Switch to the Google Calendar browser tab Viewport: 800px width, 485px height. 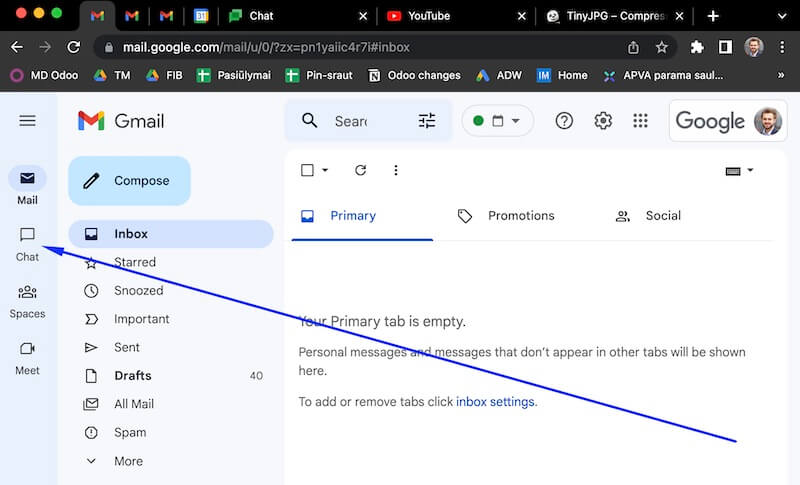[202, 16]
